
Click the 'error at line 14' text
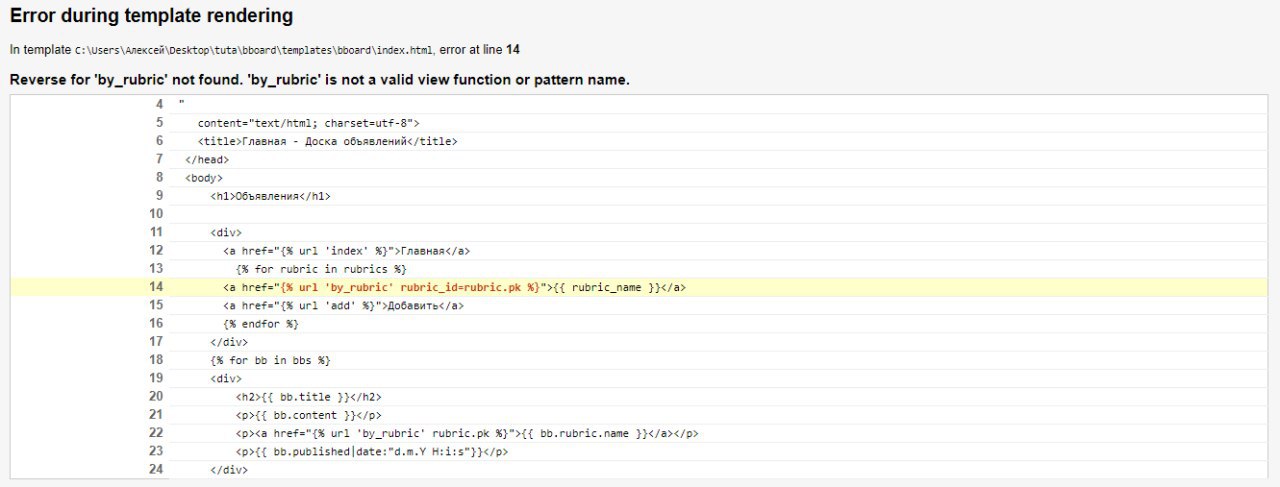tap(480, 49)
